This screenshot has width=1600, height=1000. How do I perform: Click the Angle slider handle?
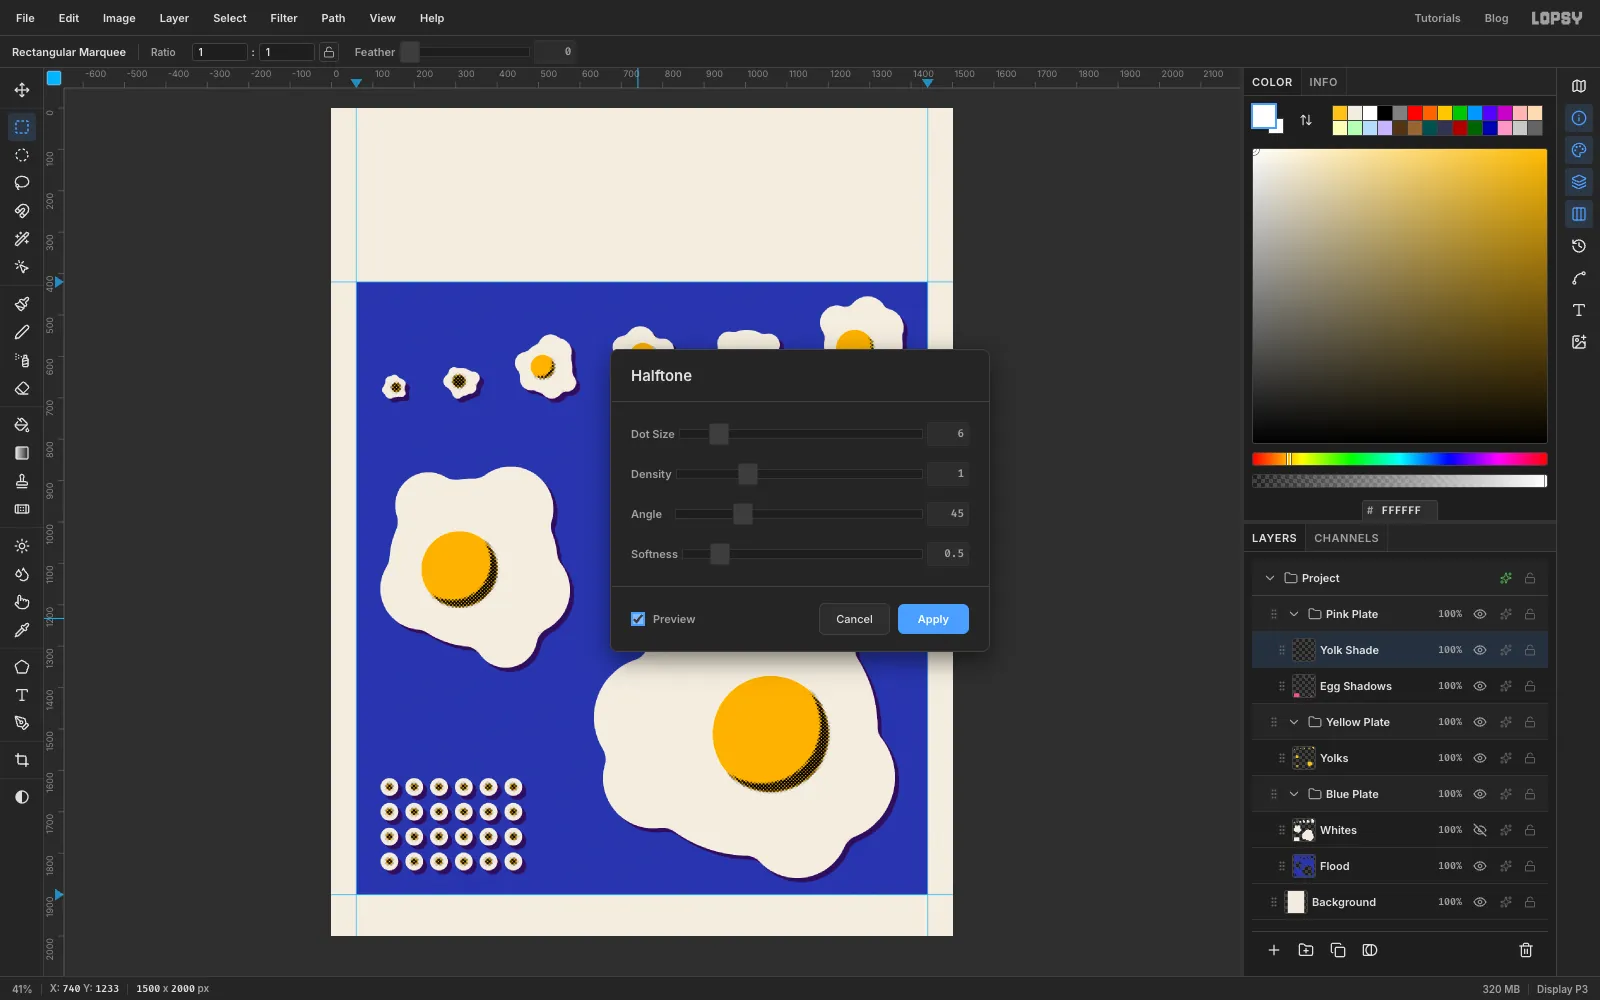pyautogui.click(x=742, y=514)
